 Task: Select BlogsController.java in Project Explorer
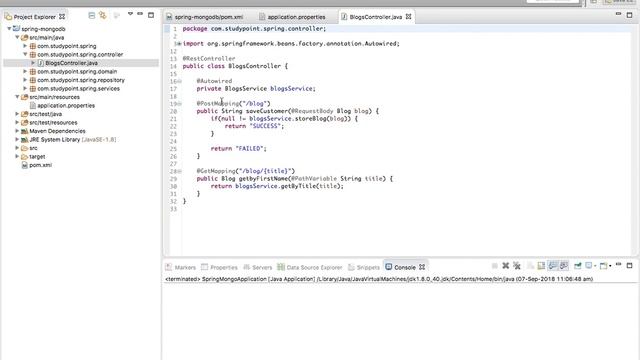[x=71, y=63]
